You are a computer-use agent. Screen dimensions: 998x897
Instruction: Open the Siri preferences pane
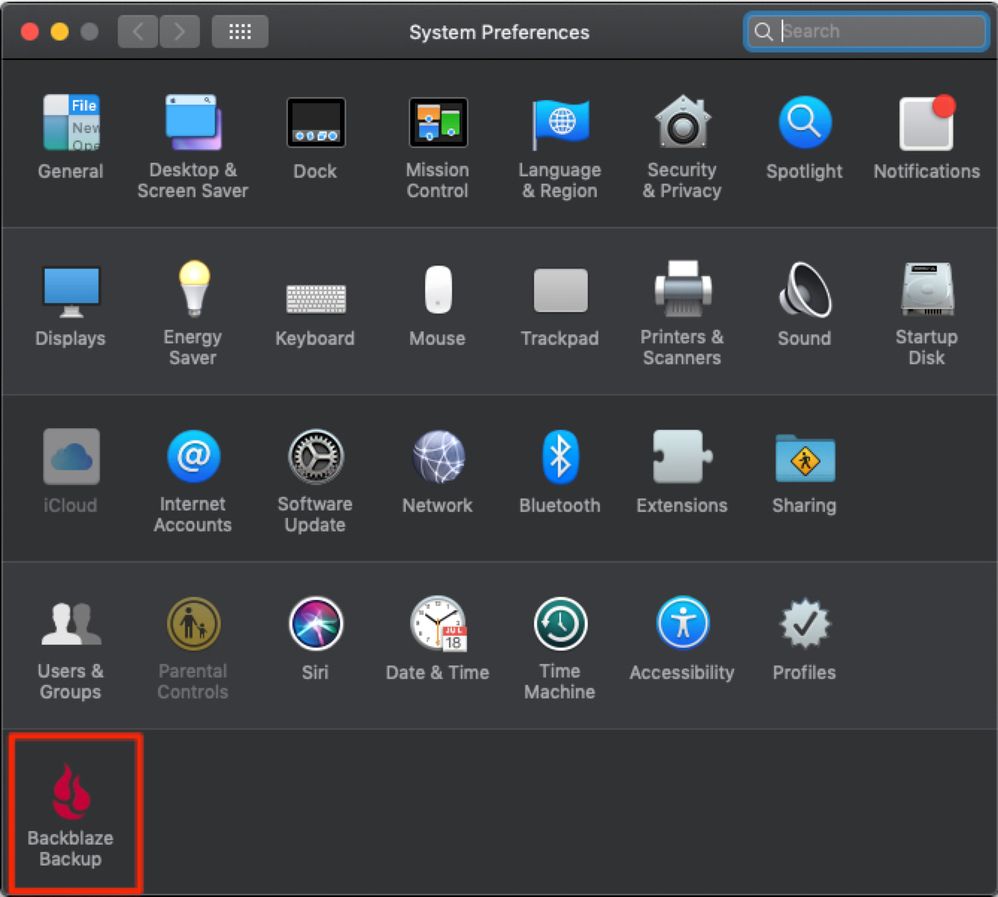coord(315,625)
